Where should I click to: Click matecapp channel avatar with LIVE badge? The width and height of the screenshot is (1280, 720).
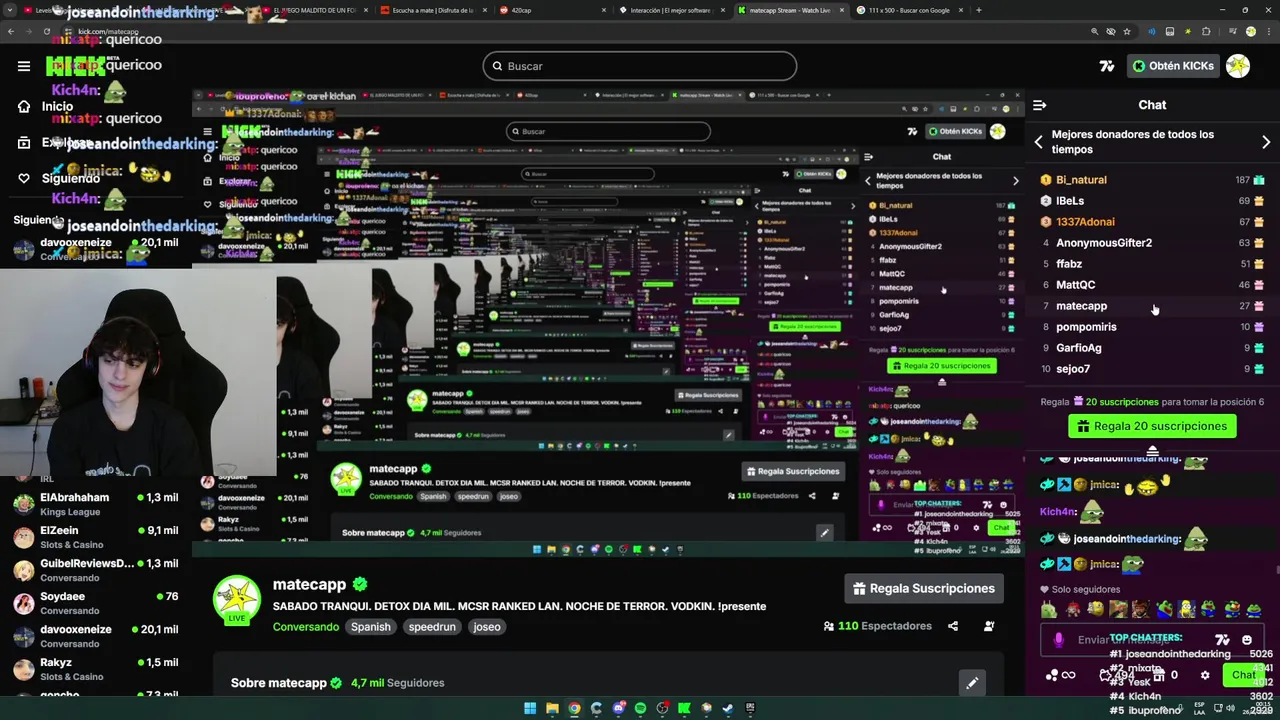(237, 599)
